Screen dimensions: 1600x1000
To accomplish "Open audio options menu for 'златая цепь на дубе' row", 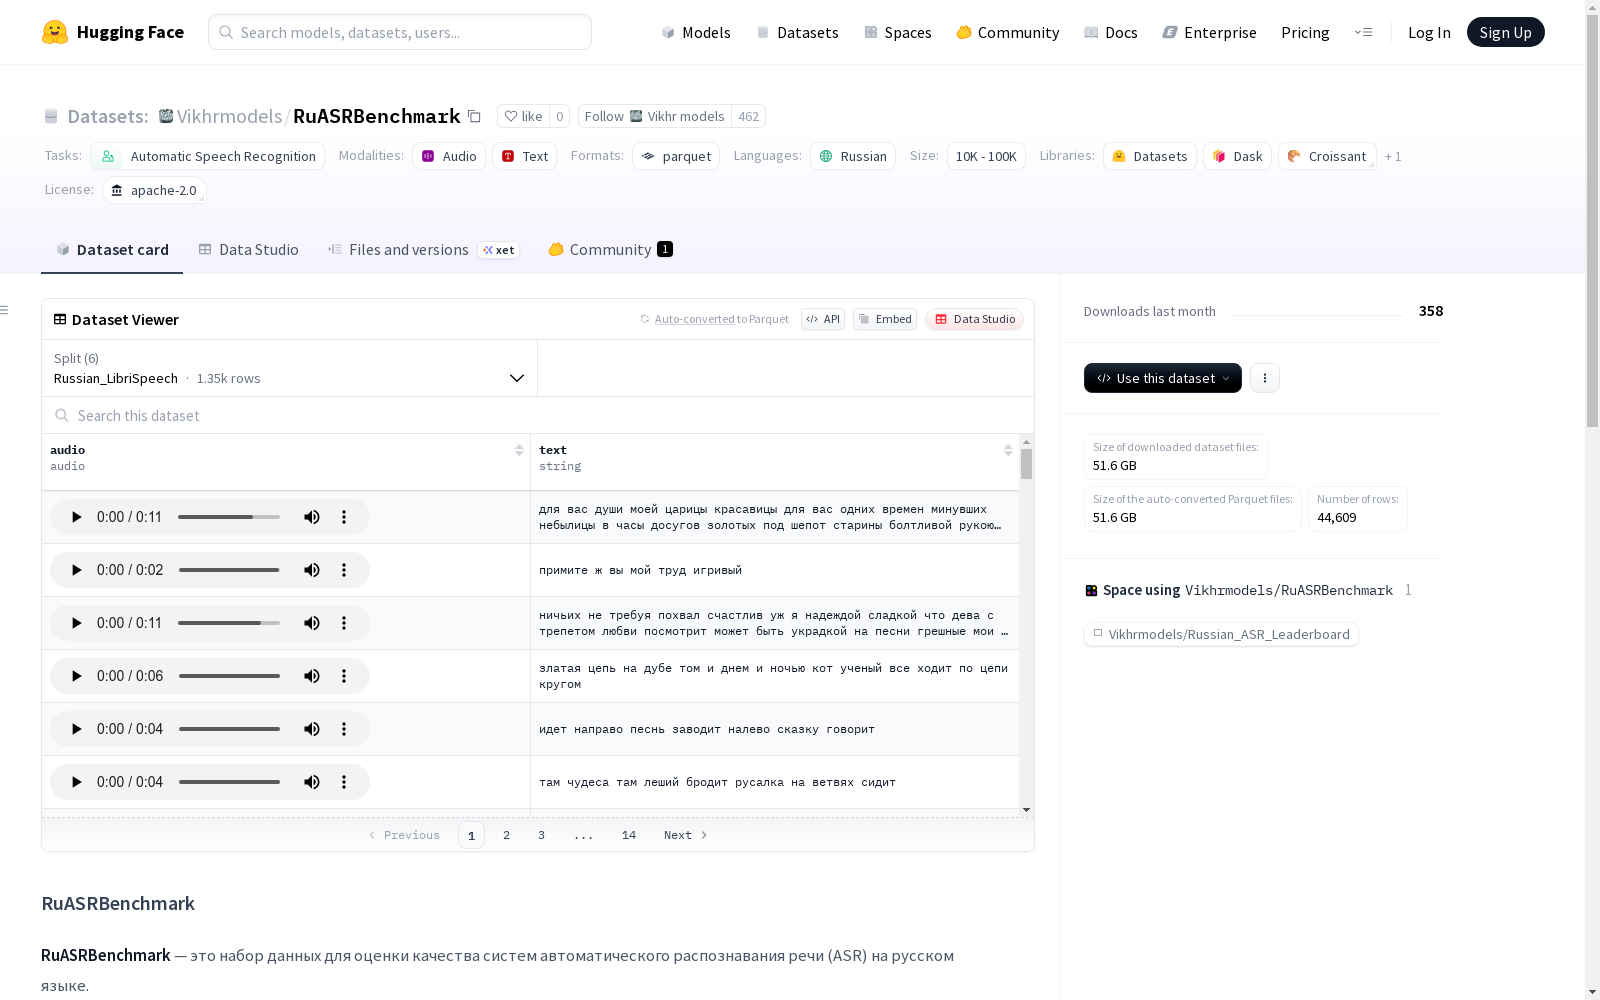I will click(x=344, y=676).
